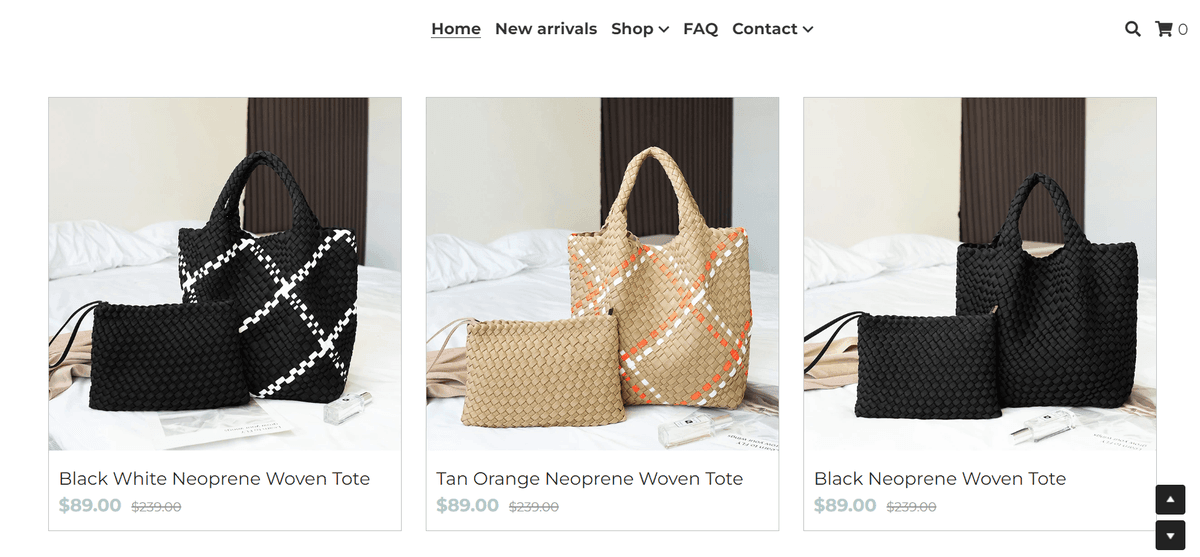This screenshot has height=557, width=1200.
Task: Click the black and white tote photo
Action: (x=225, y=274)
